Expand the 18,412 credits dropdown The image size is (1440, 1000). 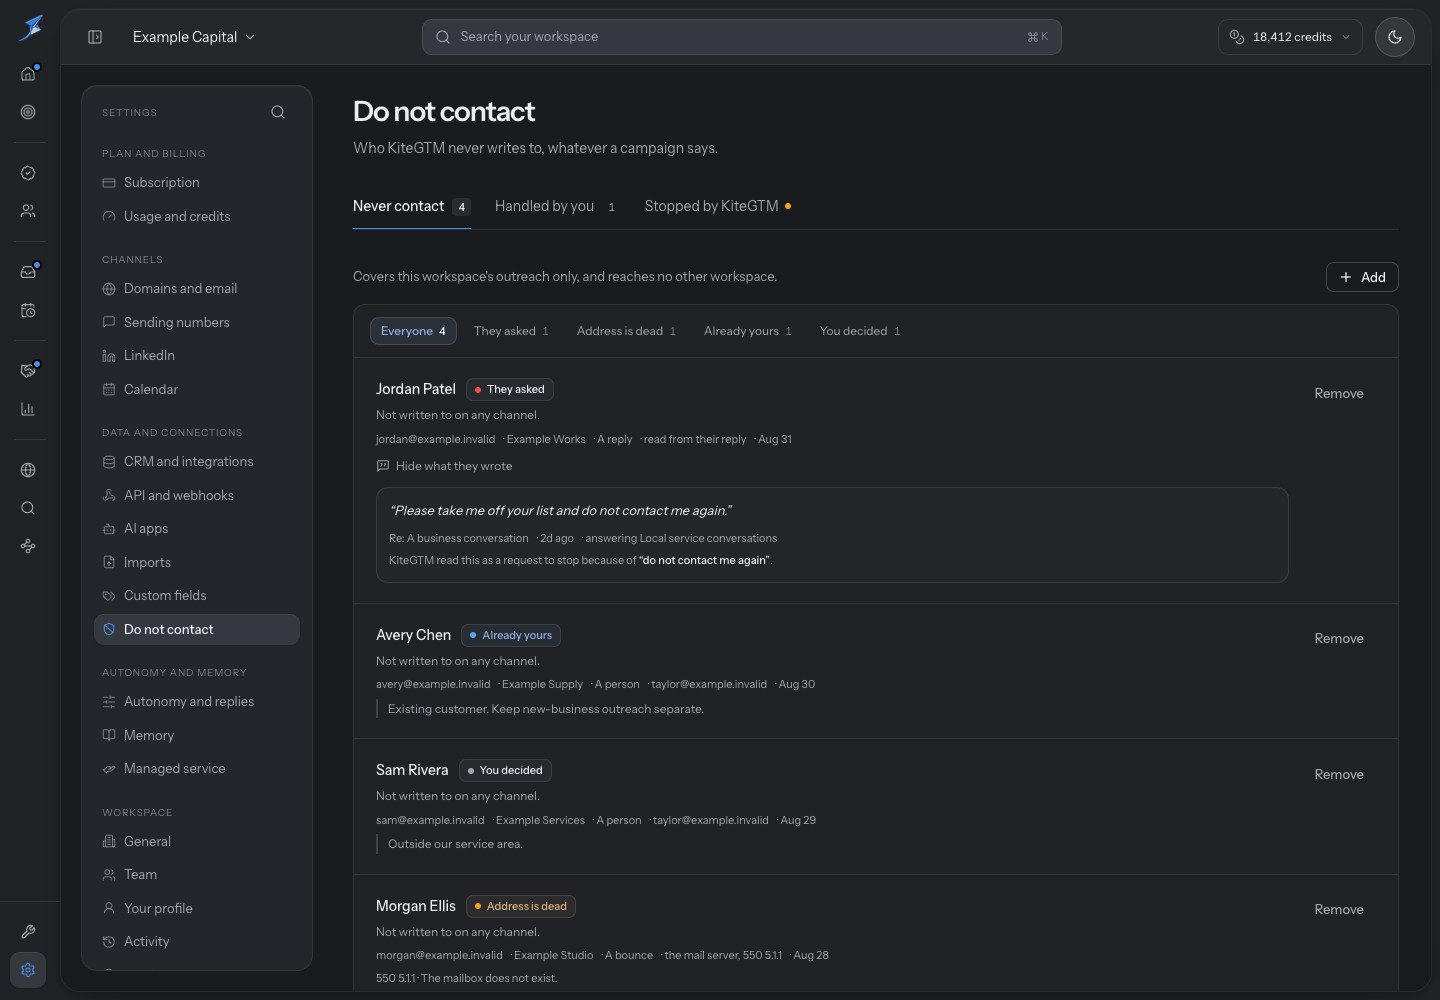click(1290, 37)
